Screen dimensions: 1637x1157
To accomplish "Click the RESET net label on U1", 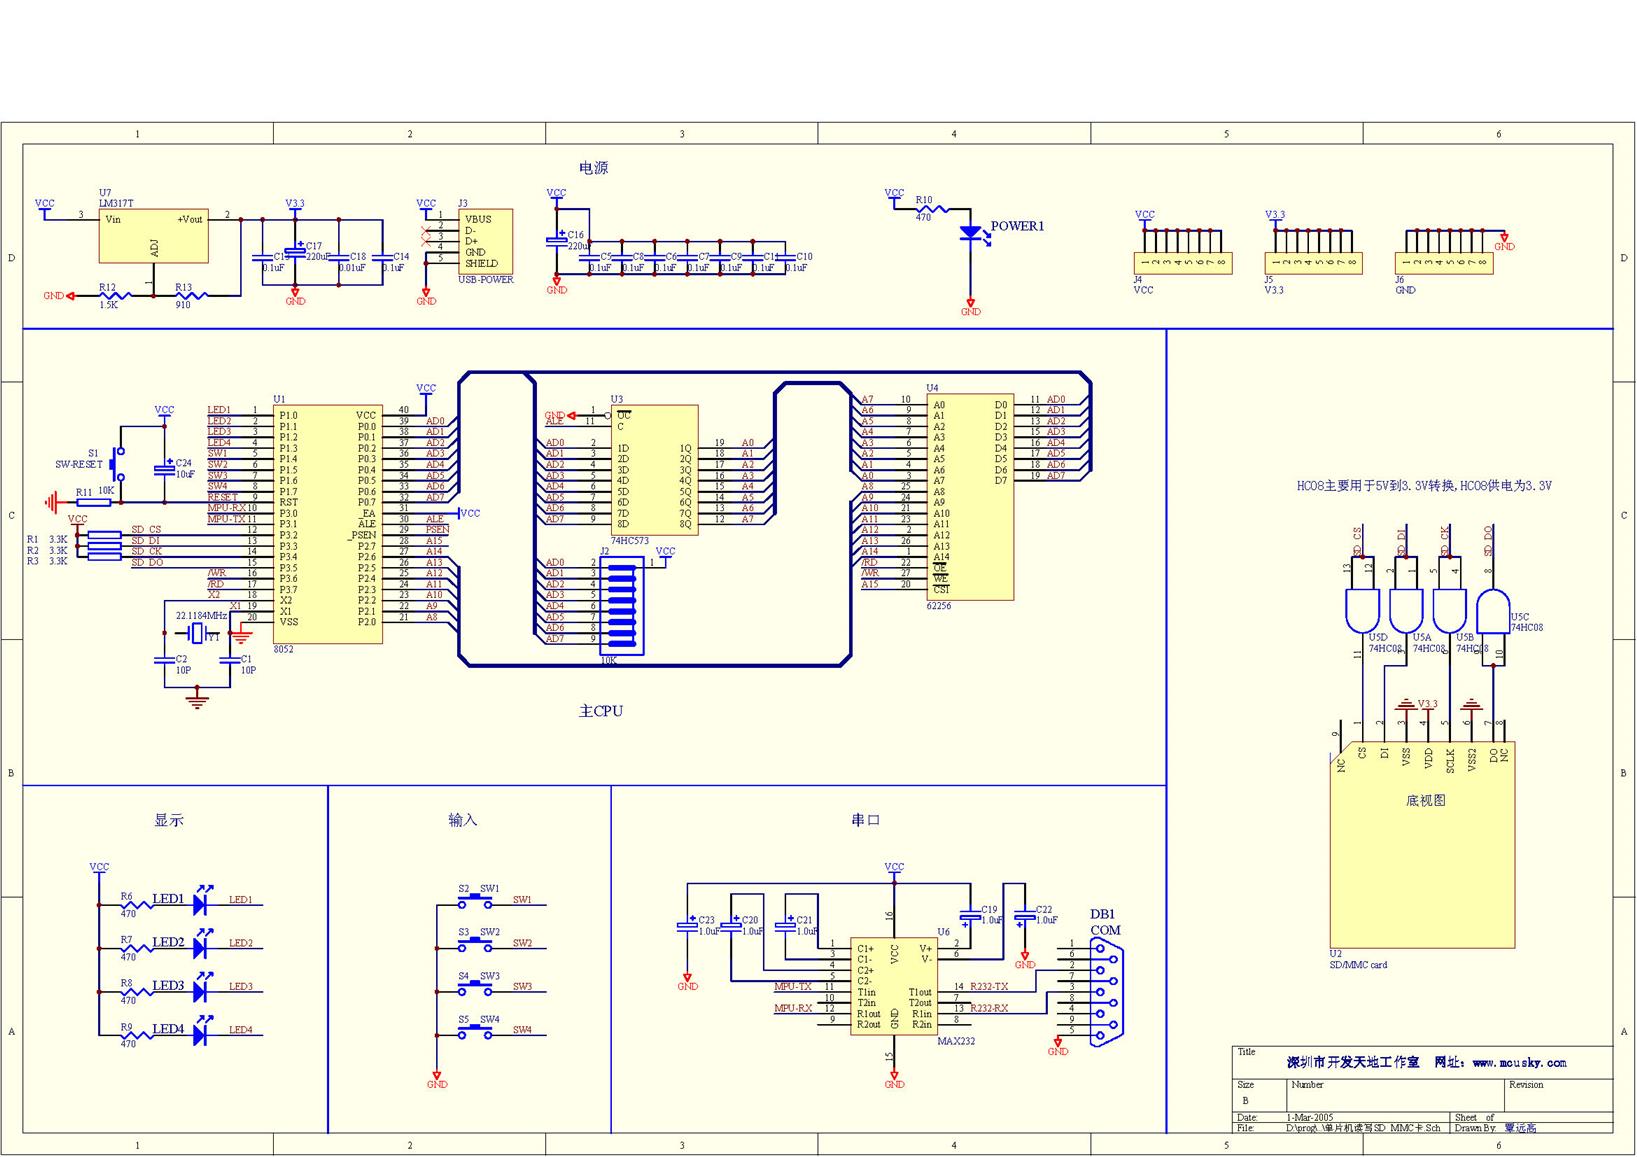I will click(222, 497).
